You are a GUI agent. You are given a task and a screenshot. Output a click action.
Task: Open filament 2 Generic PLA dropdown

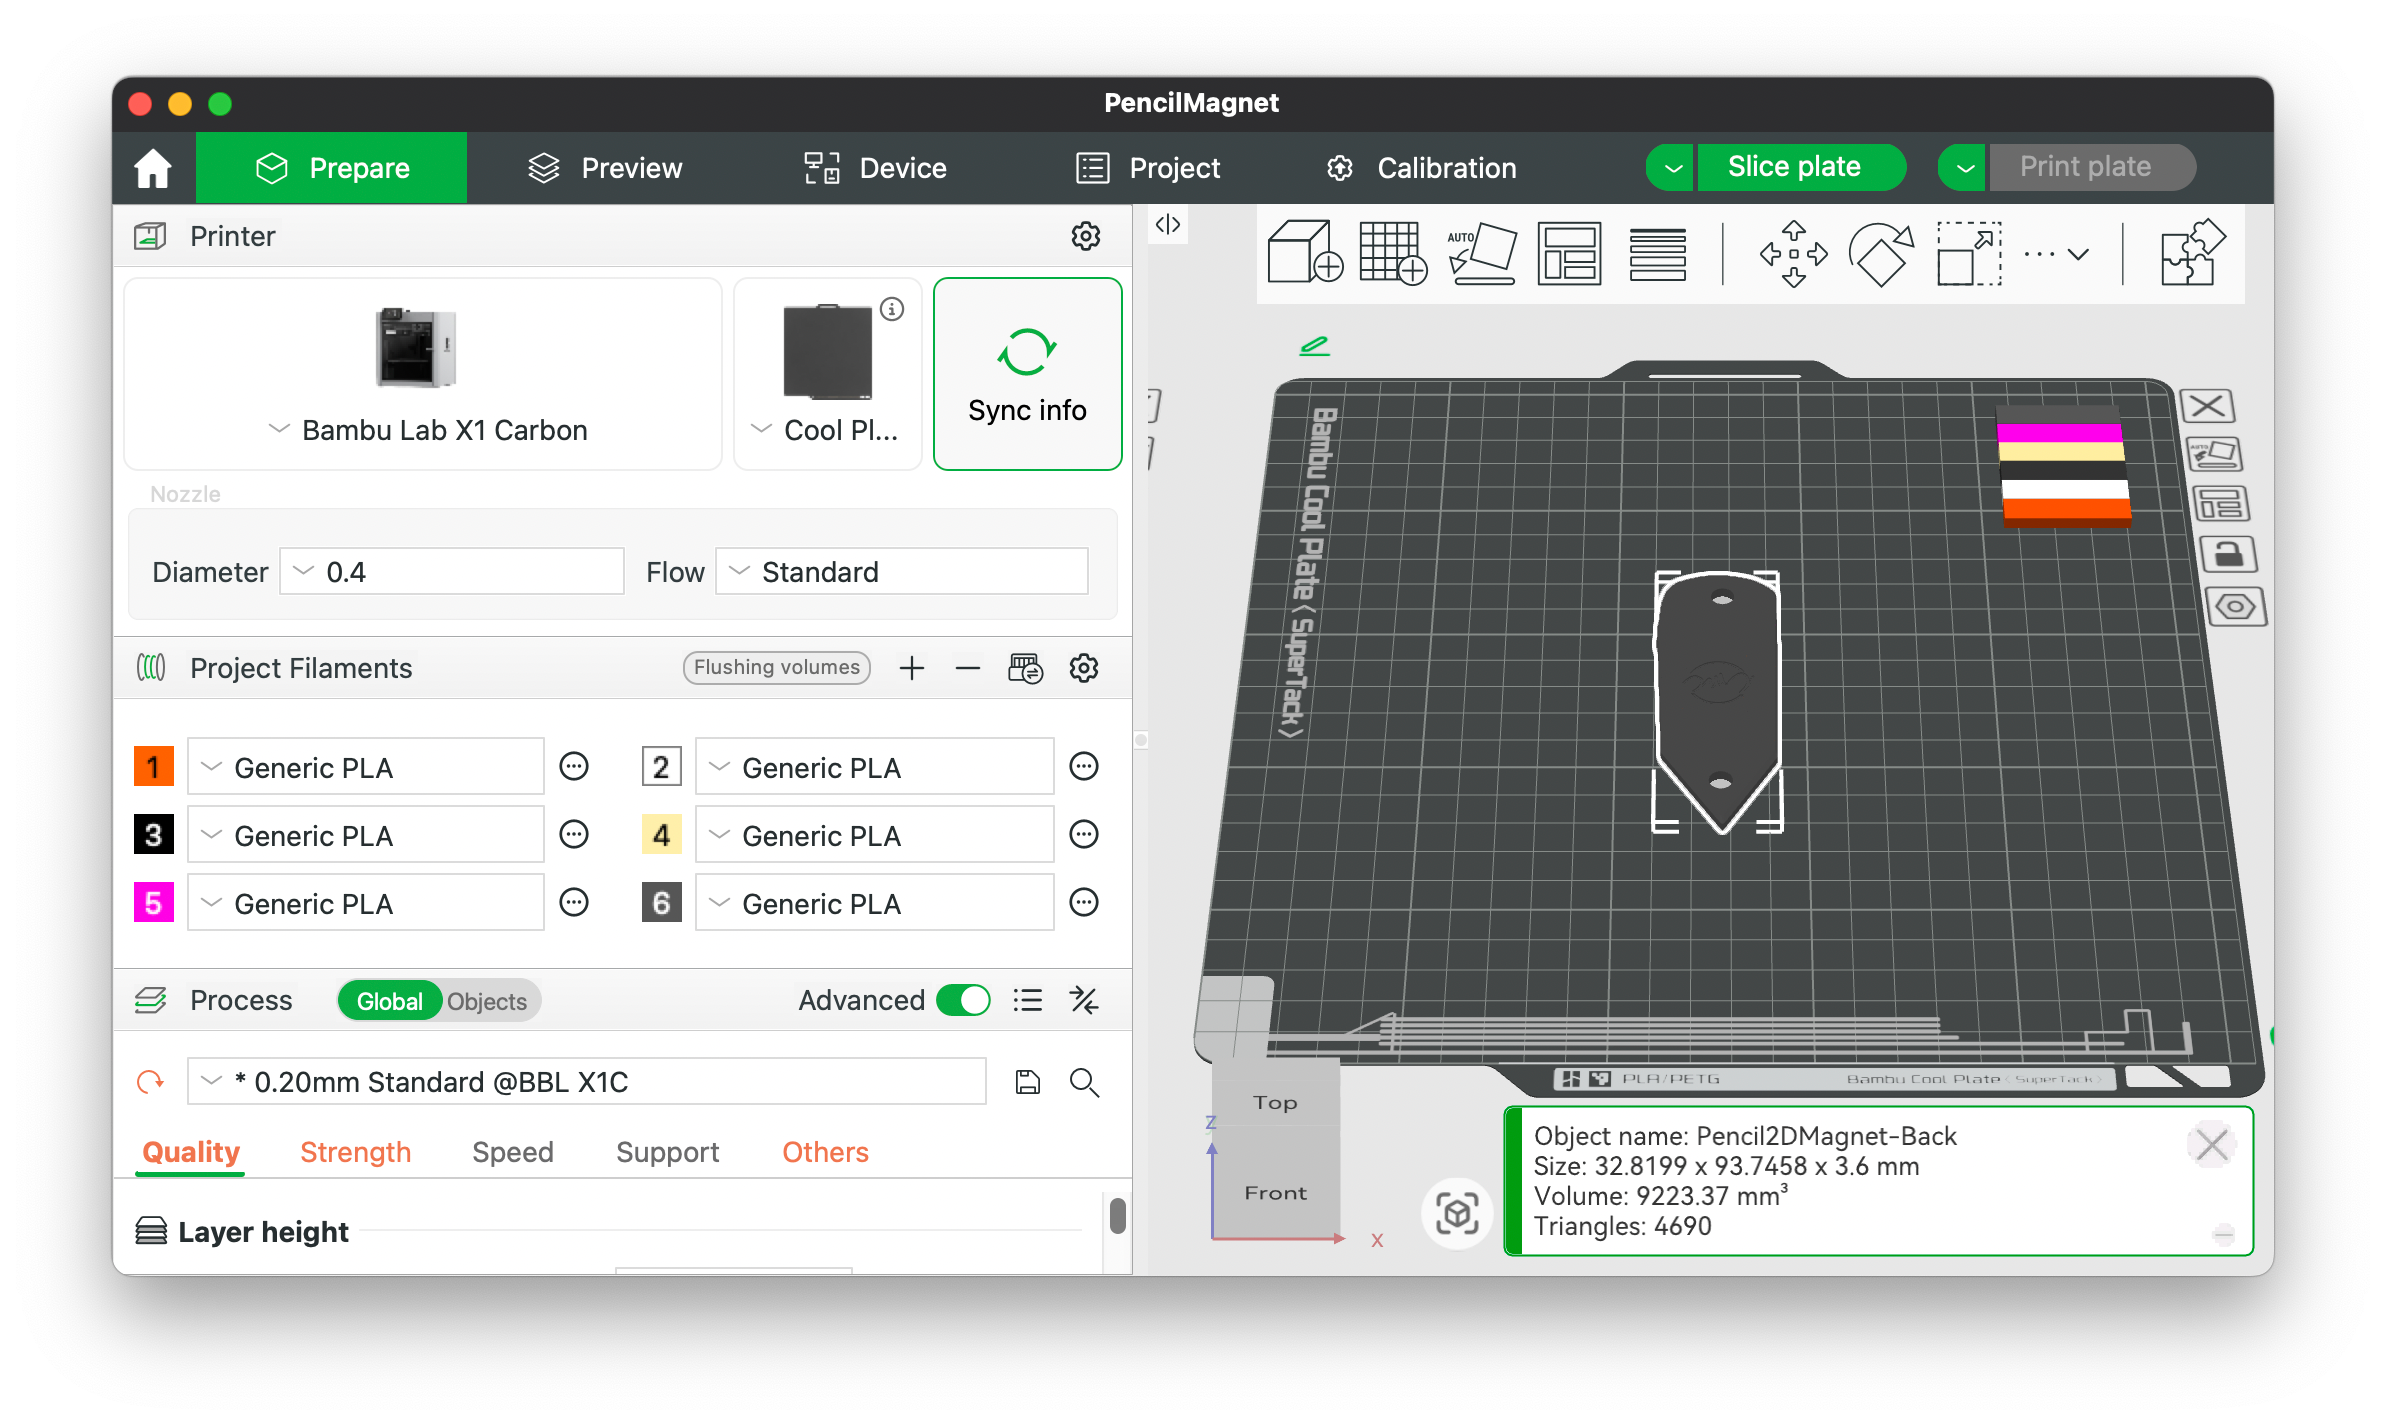(x=875, y=767)
